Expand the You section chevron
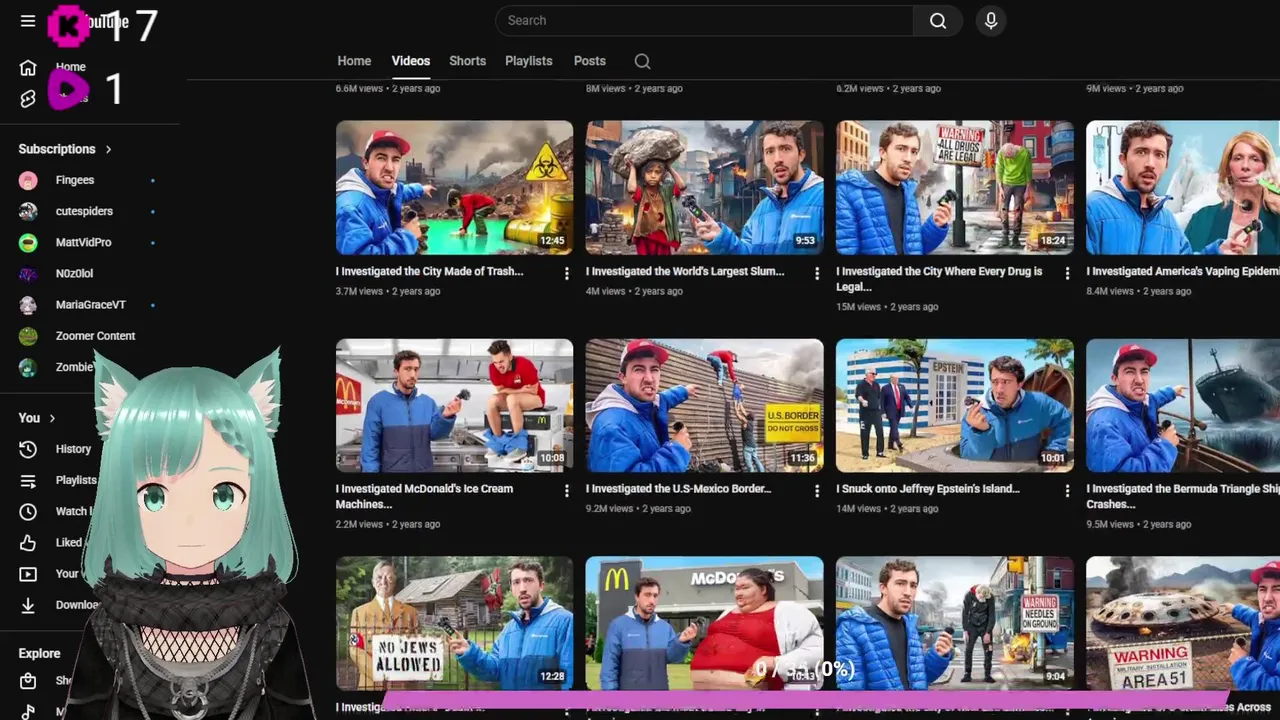This screenshot has width=1280, height=720. [53, 418]
